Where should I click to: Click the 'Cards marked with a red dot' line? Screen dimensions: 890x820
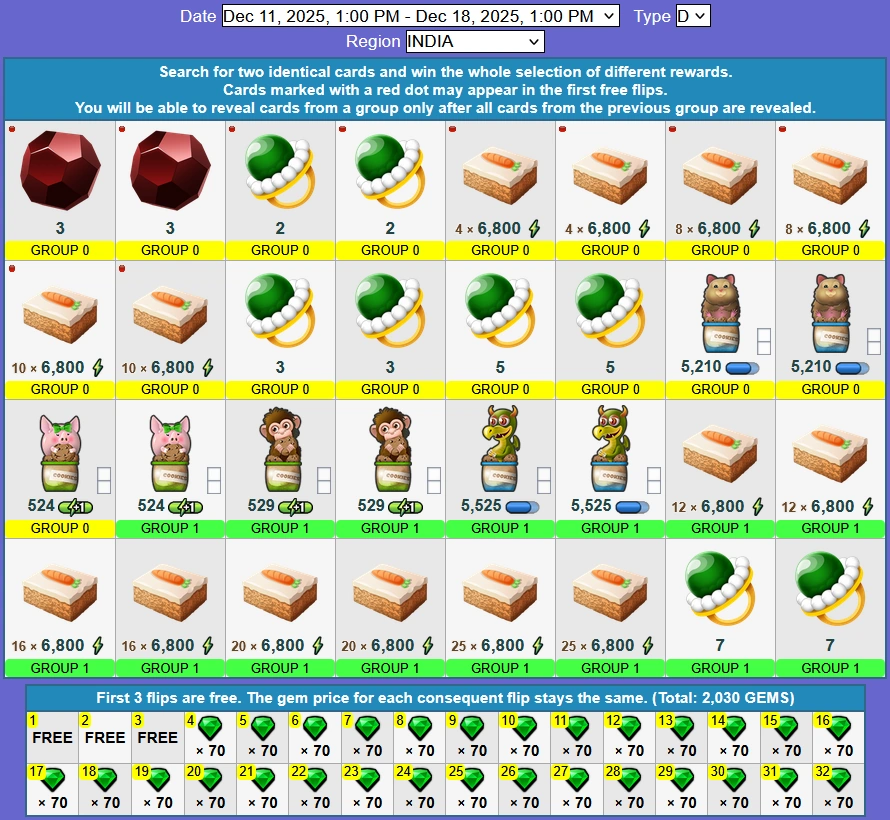point(446,90)
